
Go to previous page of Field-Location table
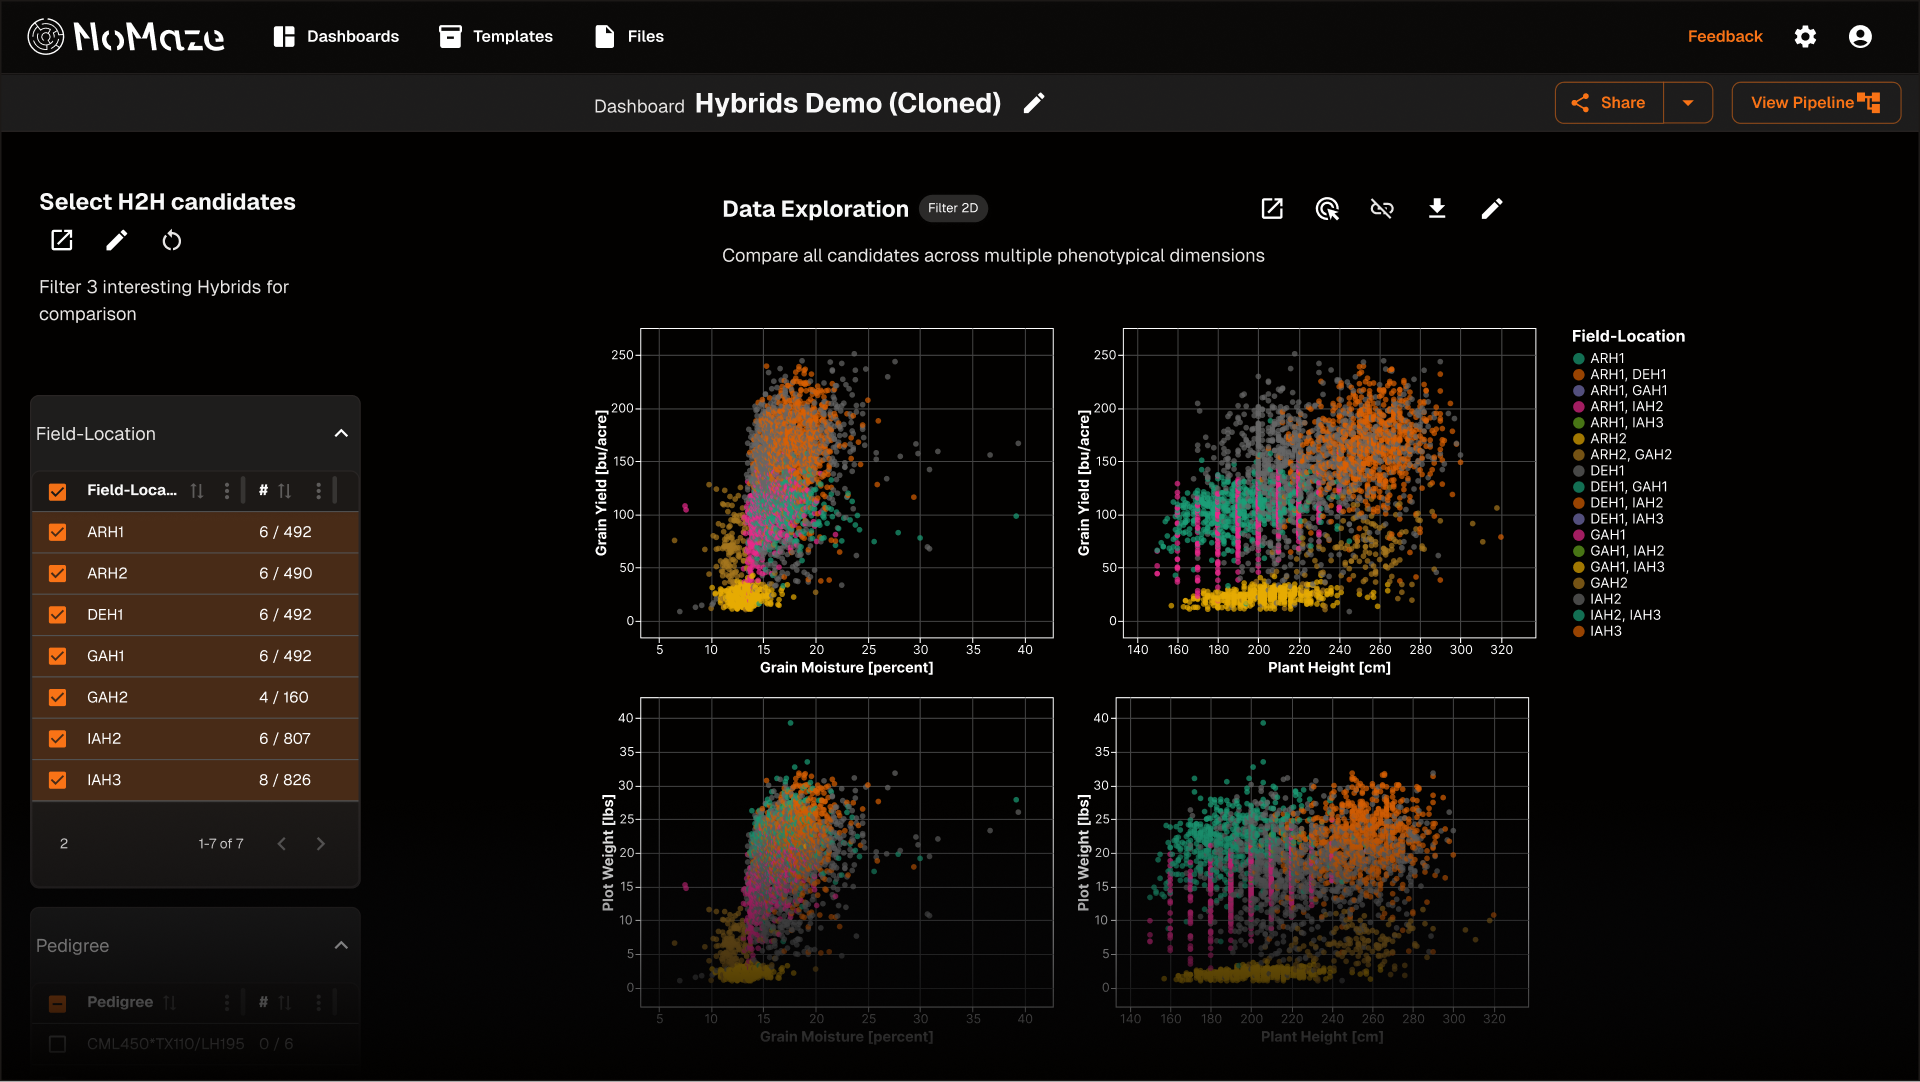[282, 844]
